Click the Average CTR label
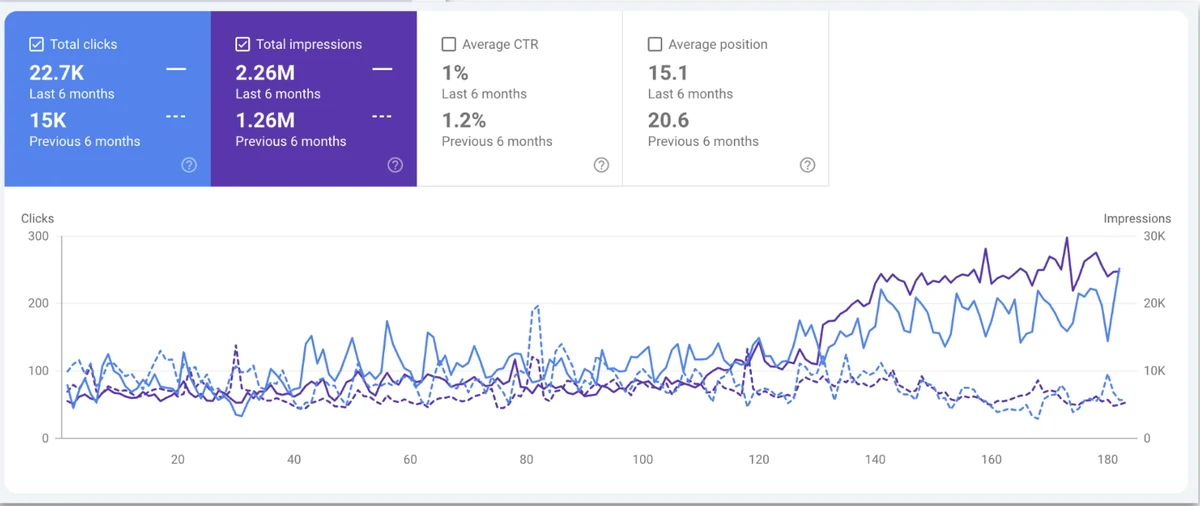The height and width of the screenshot is (506, 1200). coord(500,44)
